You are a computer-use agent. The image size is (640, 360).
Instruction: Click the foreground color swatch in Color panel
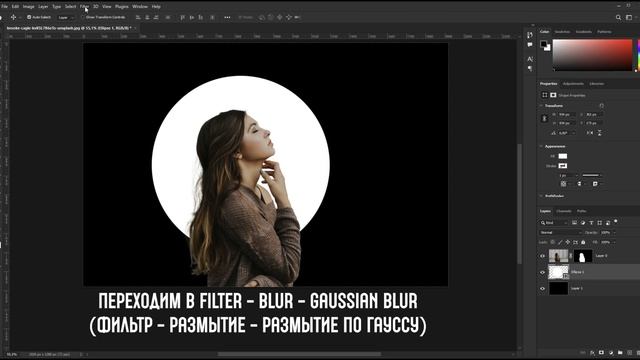click(543, 44)
